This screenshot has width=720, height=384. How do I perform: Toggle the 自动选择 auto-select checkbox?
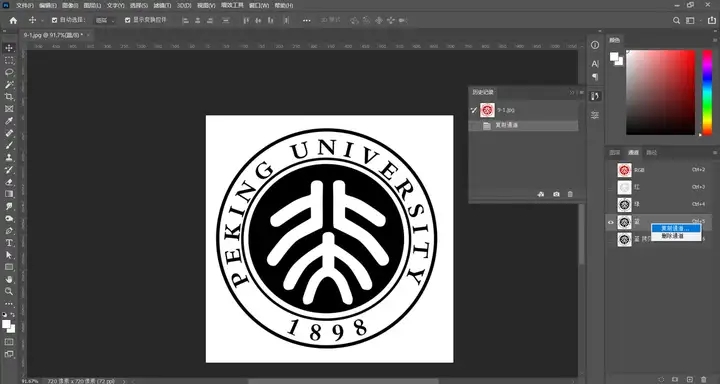point(55,20)
